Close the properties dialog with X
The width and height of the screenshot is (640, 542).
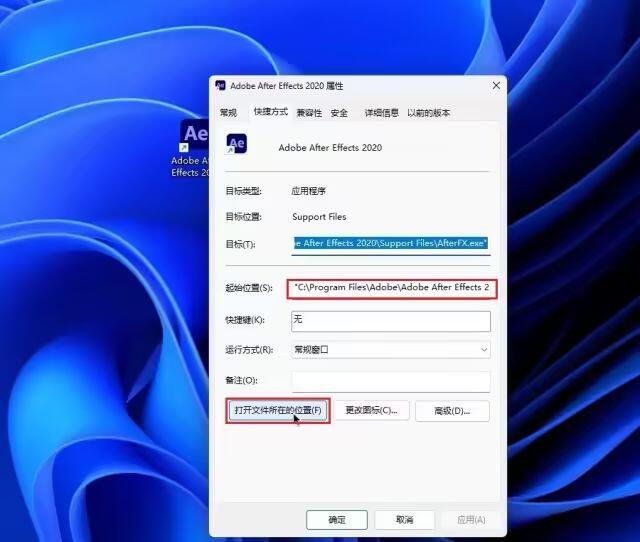(x=496, y=86)
